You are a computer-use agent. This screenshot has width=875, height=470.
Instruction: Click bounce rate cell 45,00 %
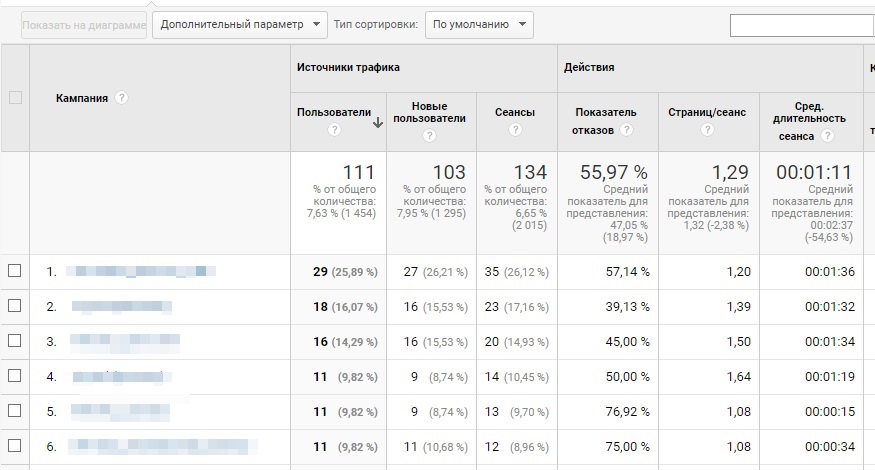point(627,342)
